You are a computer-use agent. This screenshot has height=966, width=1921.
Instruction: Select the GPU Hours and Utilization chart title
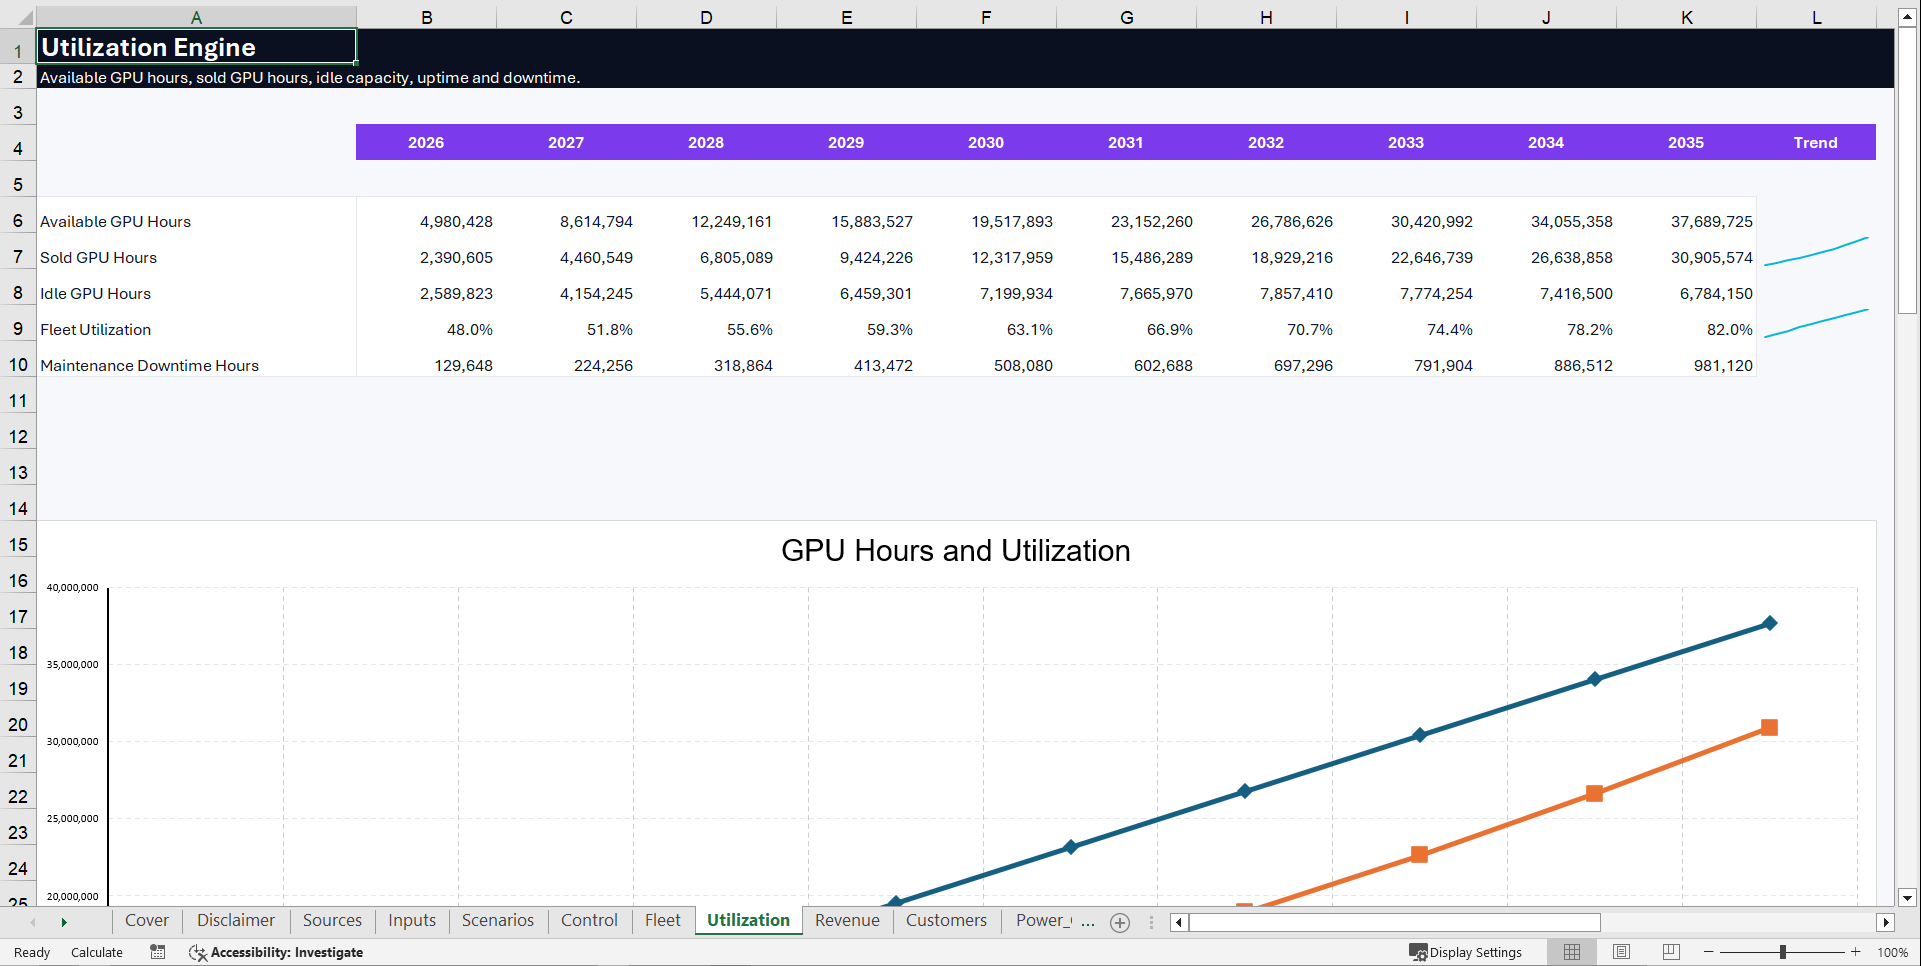[x=955, y=551]
